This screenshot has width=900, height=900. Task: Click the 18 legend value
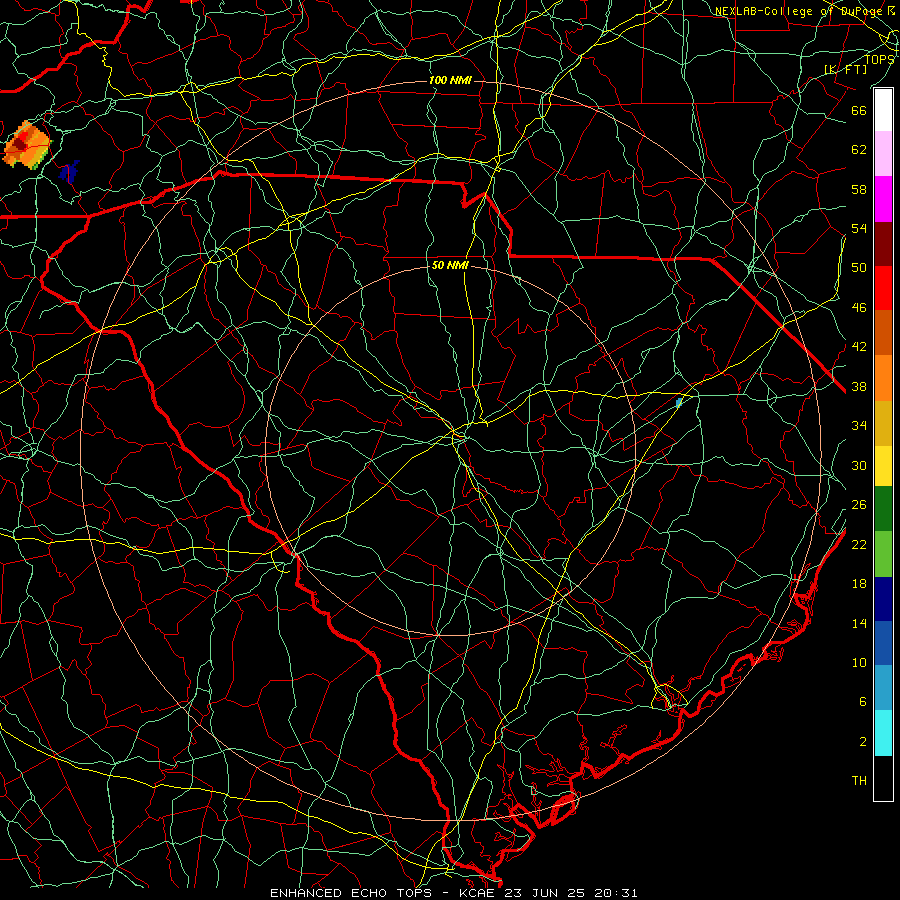coord(859,584)
